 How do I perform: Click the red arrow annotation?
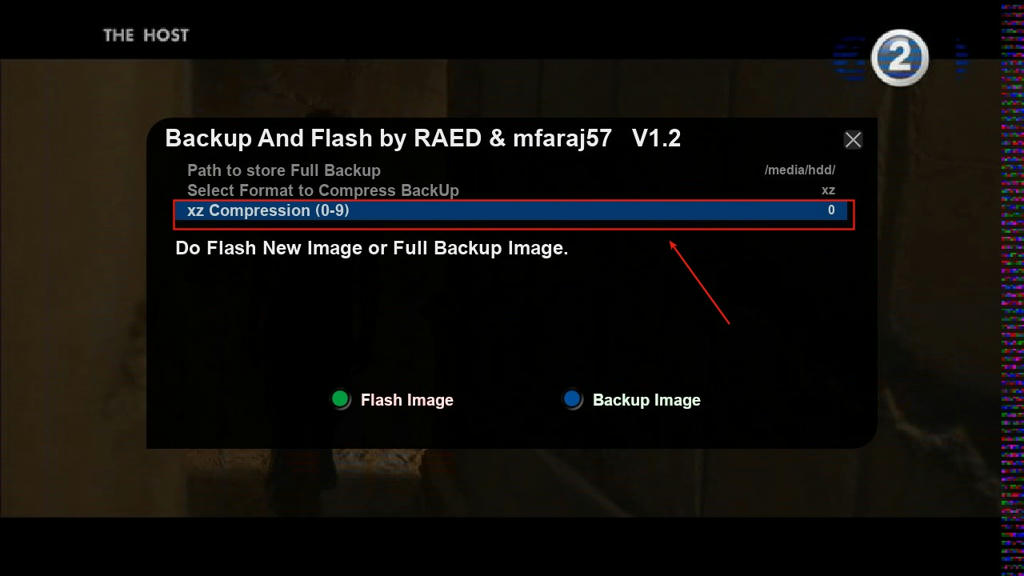pos(699,282)
